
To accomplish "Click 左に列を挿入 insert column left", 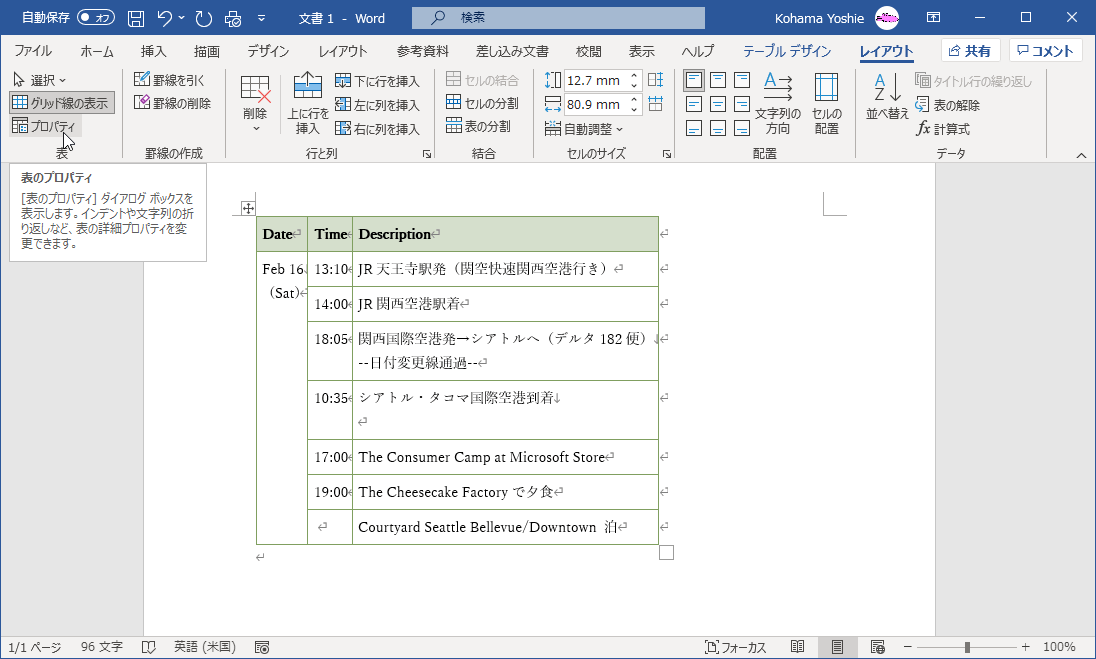I will click(377, 105).
